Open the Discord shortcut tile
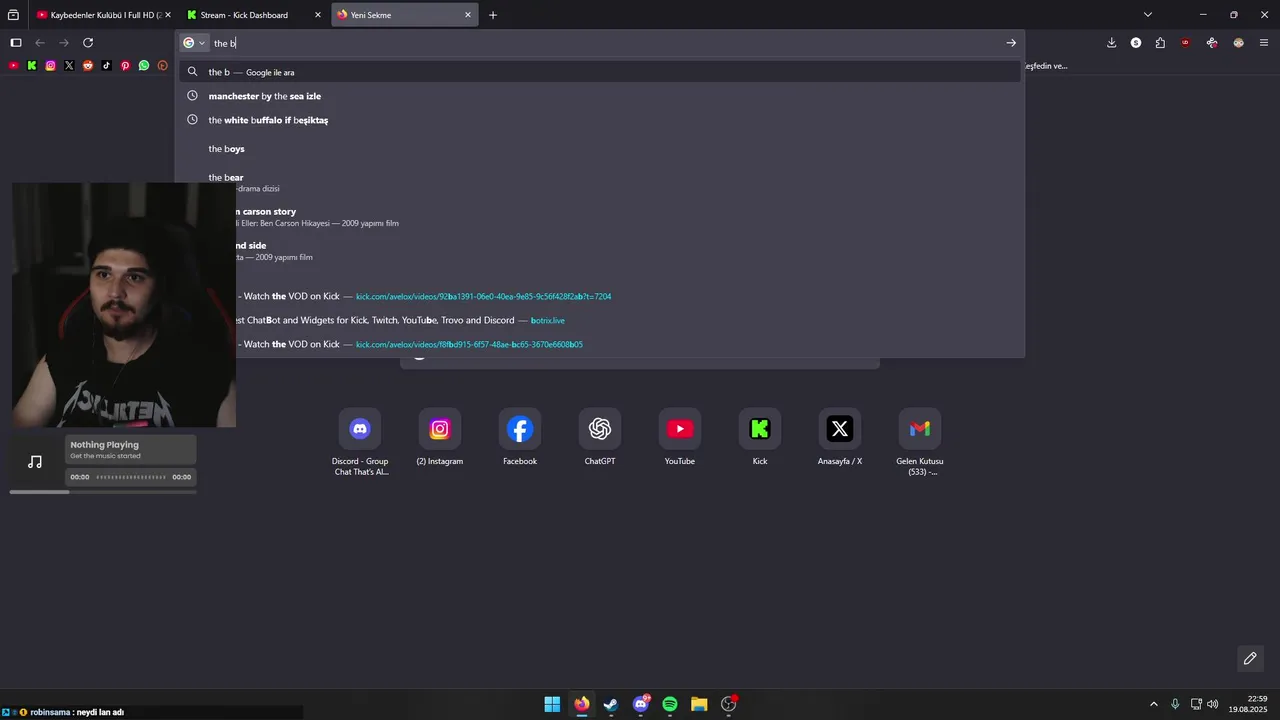 (360, 429)
